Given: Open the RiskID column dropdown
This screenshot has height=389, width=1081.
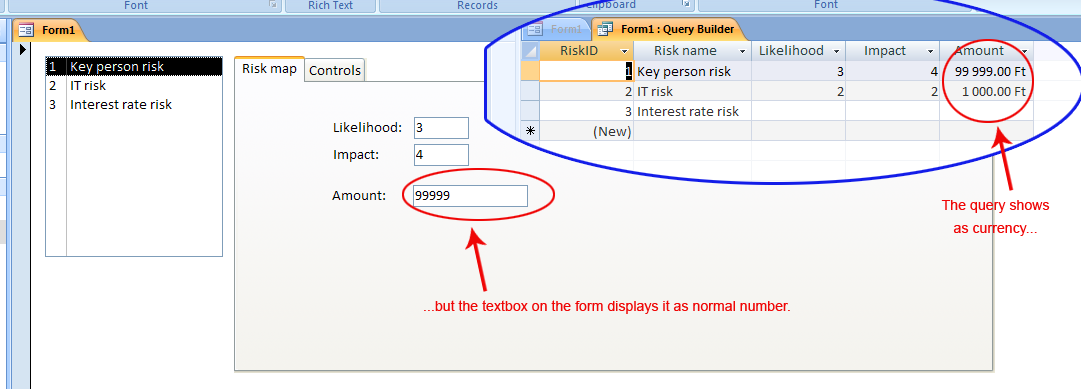Looking at the screenshot, I should pos(625,51).
